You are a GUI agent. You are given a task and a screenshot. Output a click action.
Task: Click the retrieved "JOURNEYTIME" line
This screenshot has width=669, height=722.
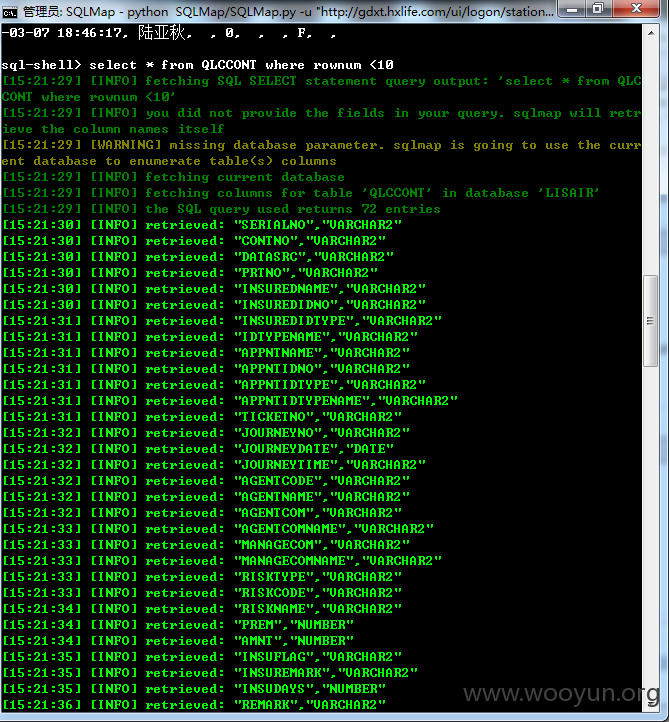pyautogui.click(x=214, y=465)
